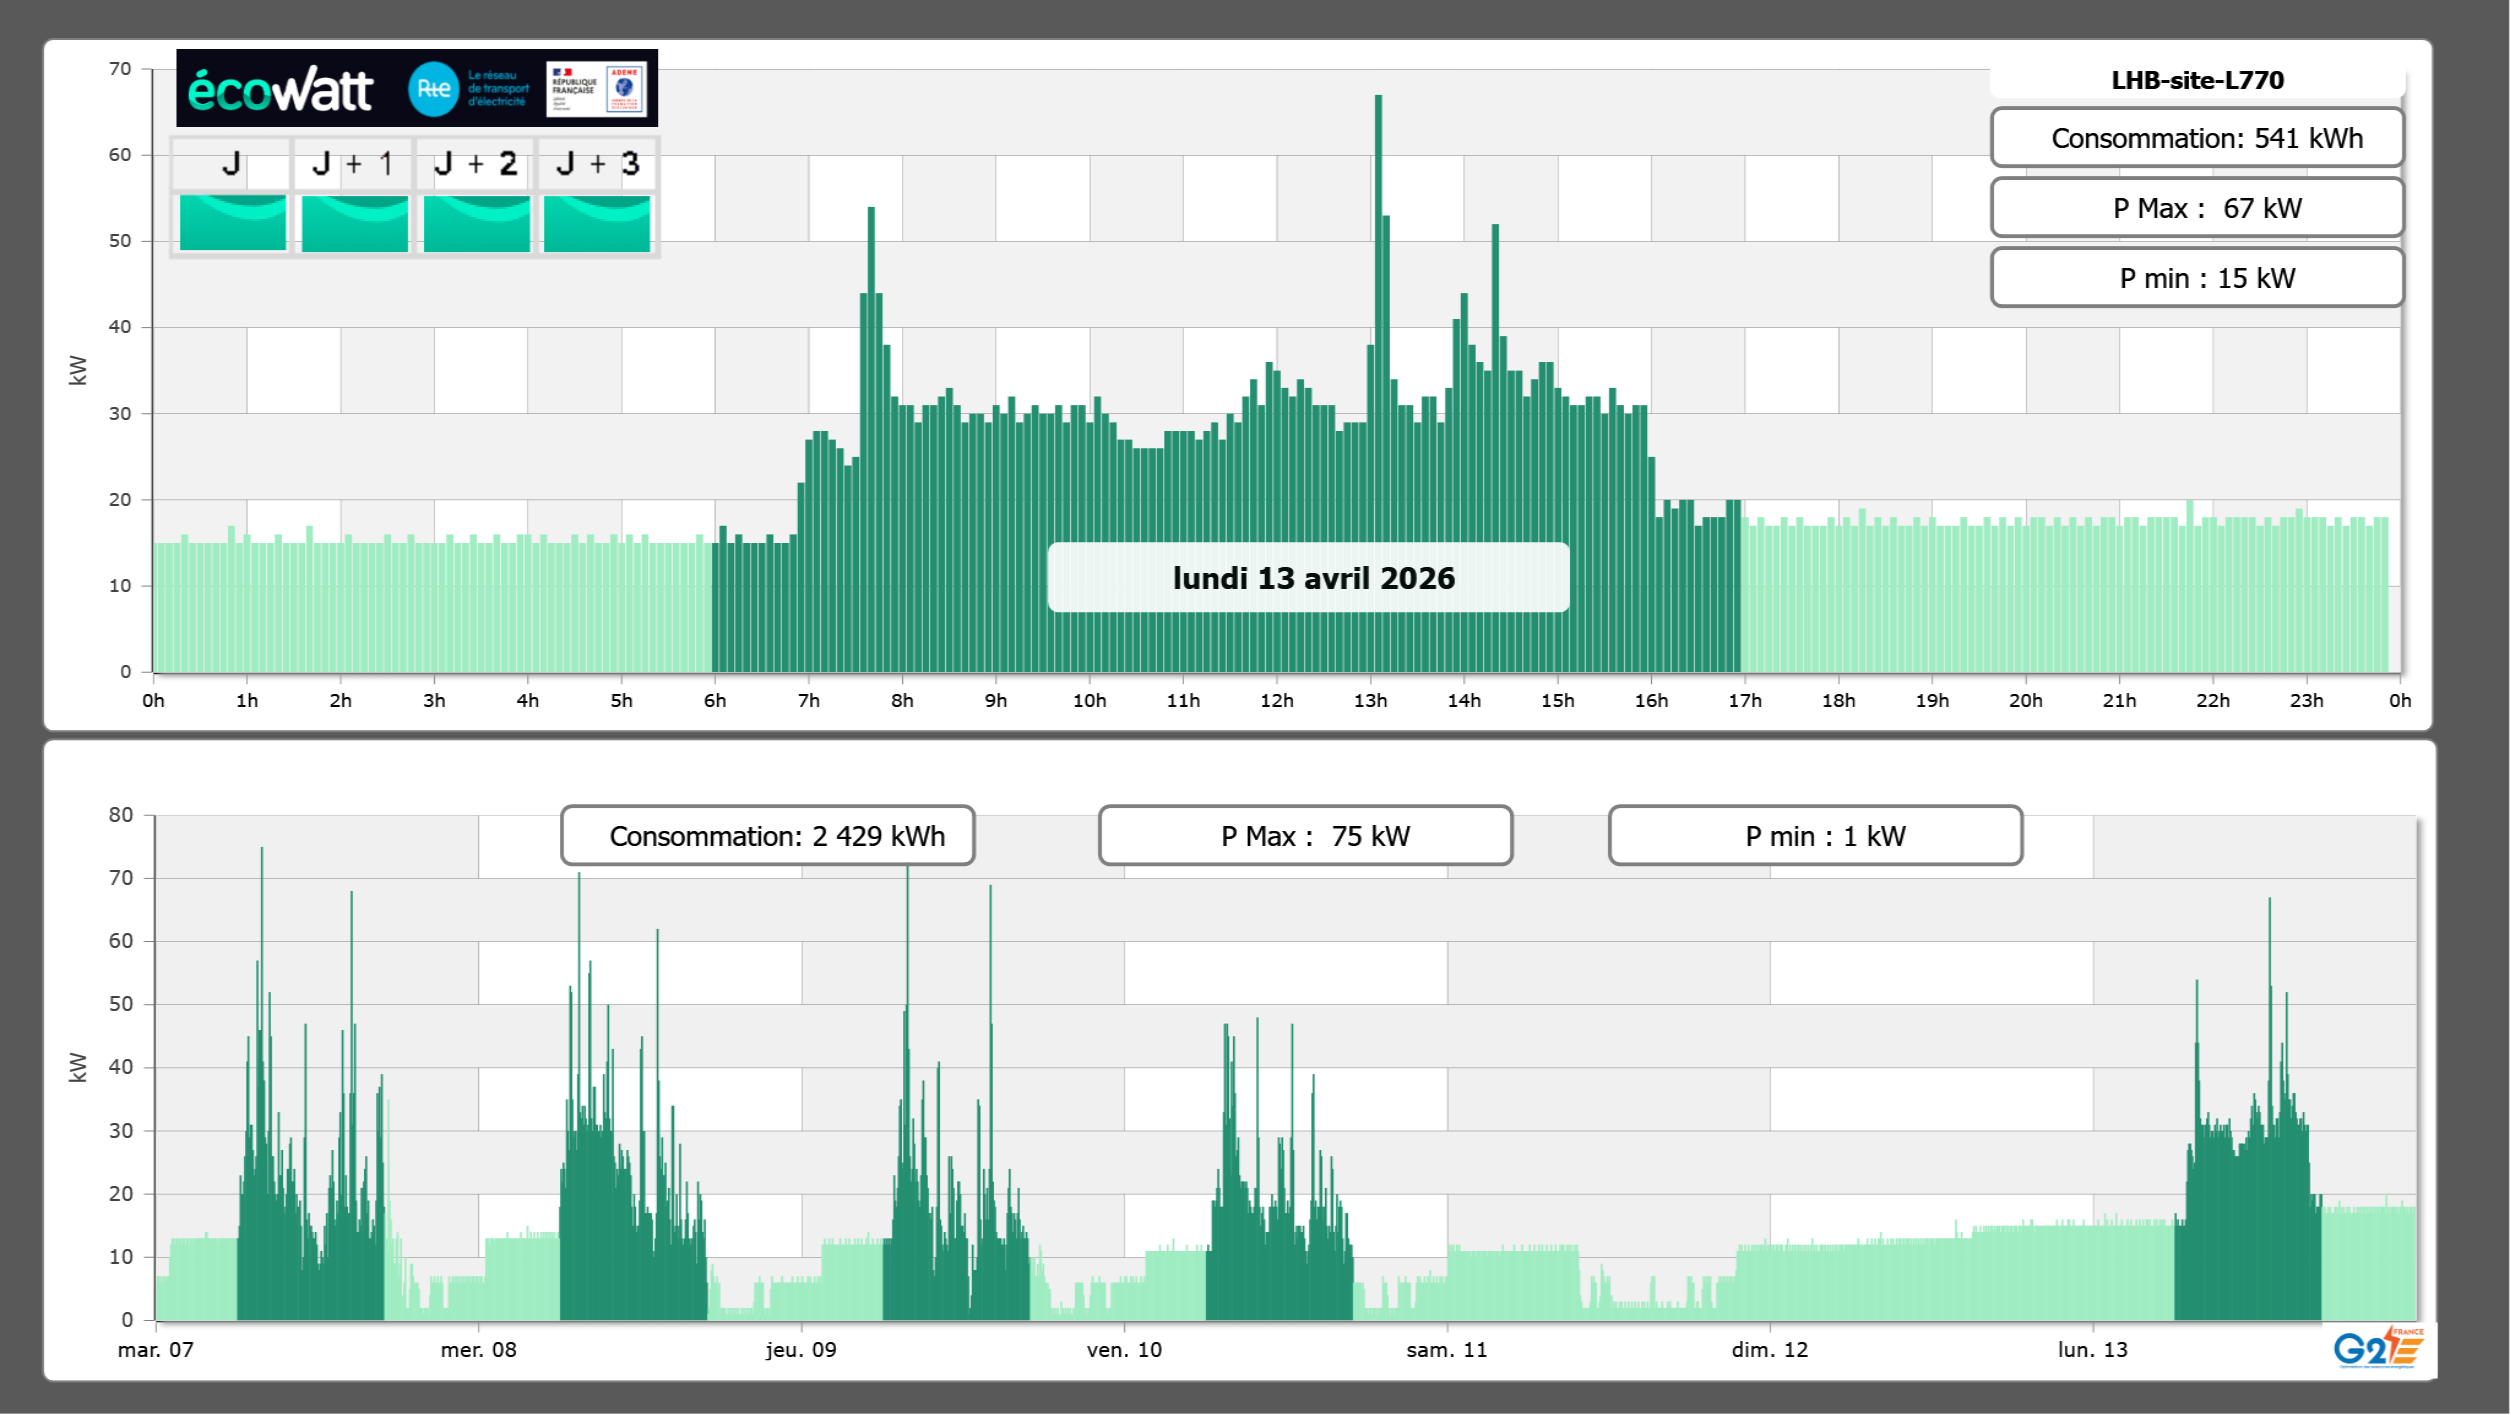Select the J + 3 header label

(x=597, y=164)
